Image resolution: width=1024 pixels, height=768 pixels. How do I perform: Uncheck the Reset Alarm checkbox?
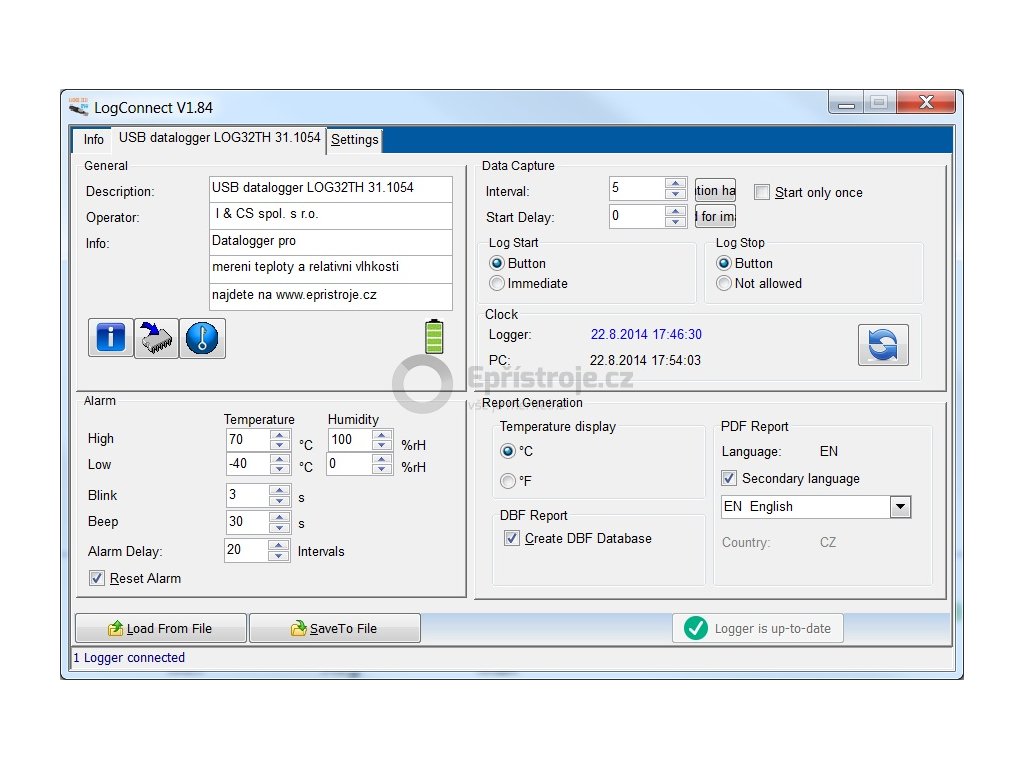pyautogui.click(x=97, y=578)
